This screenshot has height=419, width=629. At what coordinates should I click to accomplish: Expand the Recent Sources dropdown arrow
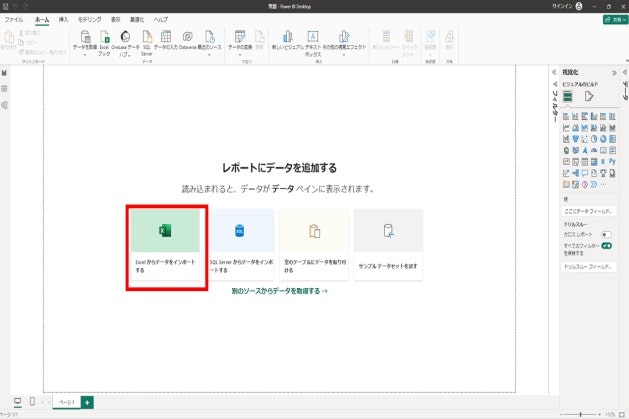click(209, 55)
